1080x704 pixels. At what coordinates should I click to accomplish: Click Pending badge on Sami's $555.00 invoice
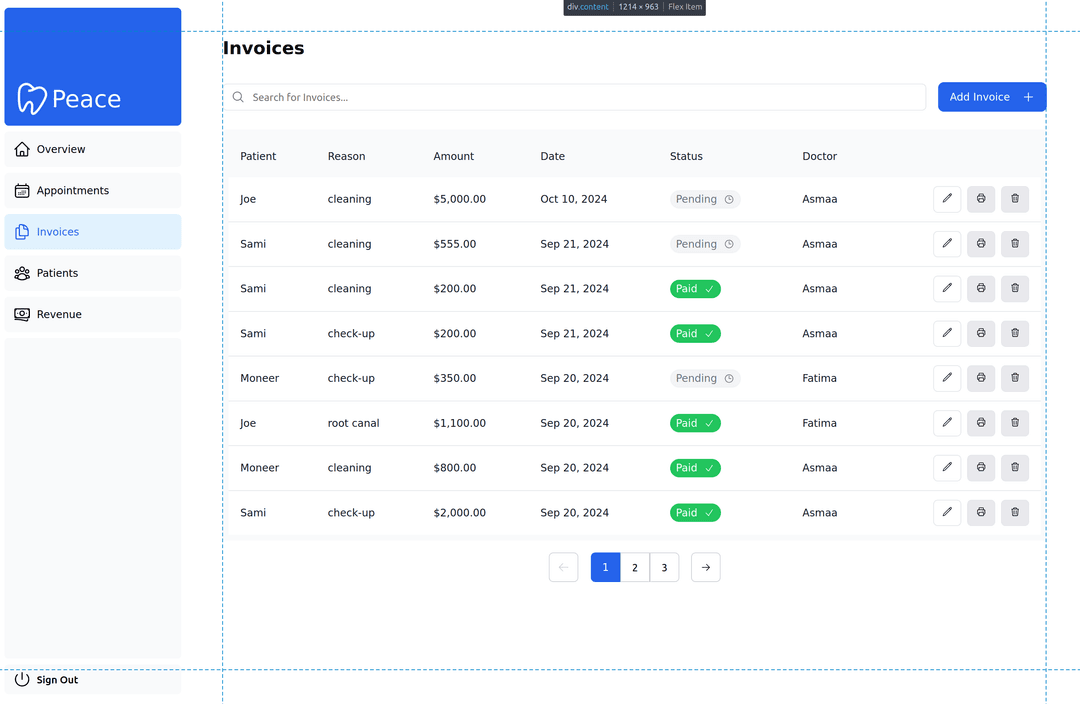705,244
